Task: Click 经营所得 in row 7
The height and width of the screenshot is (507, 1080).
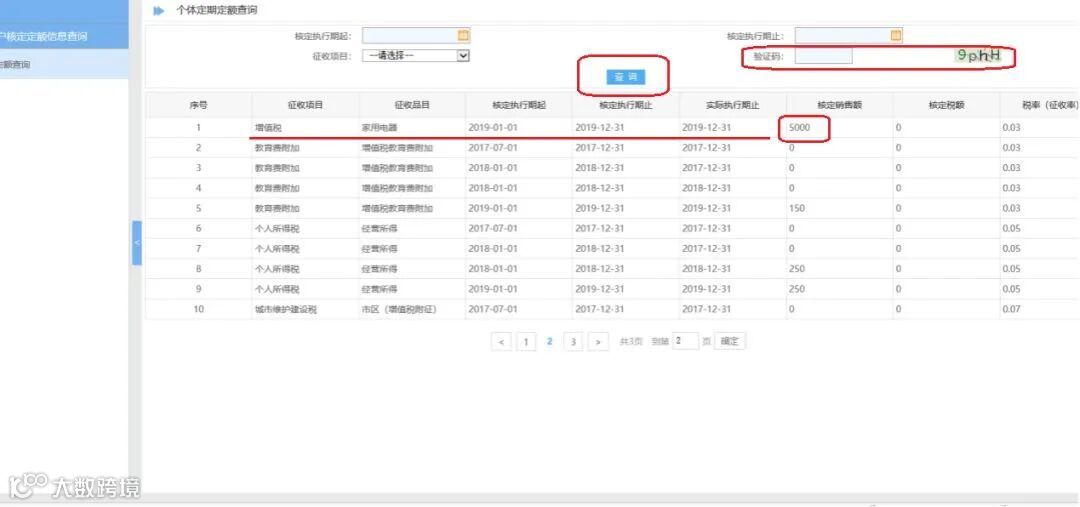Action: pyautogui.click(x=380, y=249)
